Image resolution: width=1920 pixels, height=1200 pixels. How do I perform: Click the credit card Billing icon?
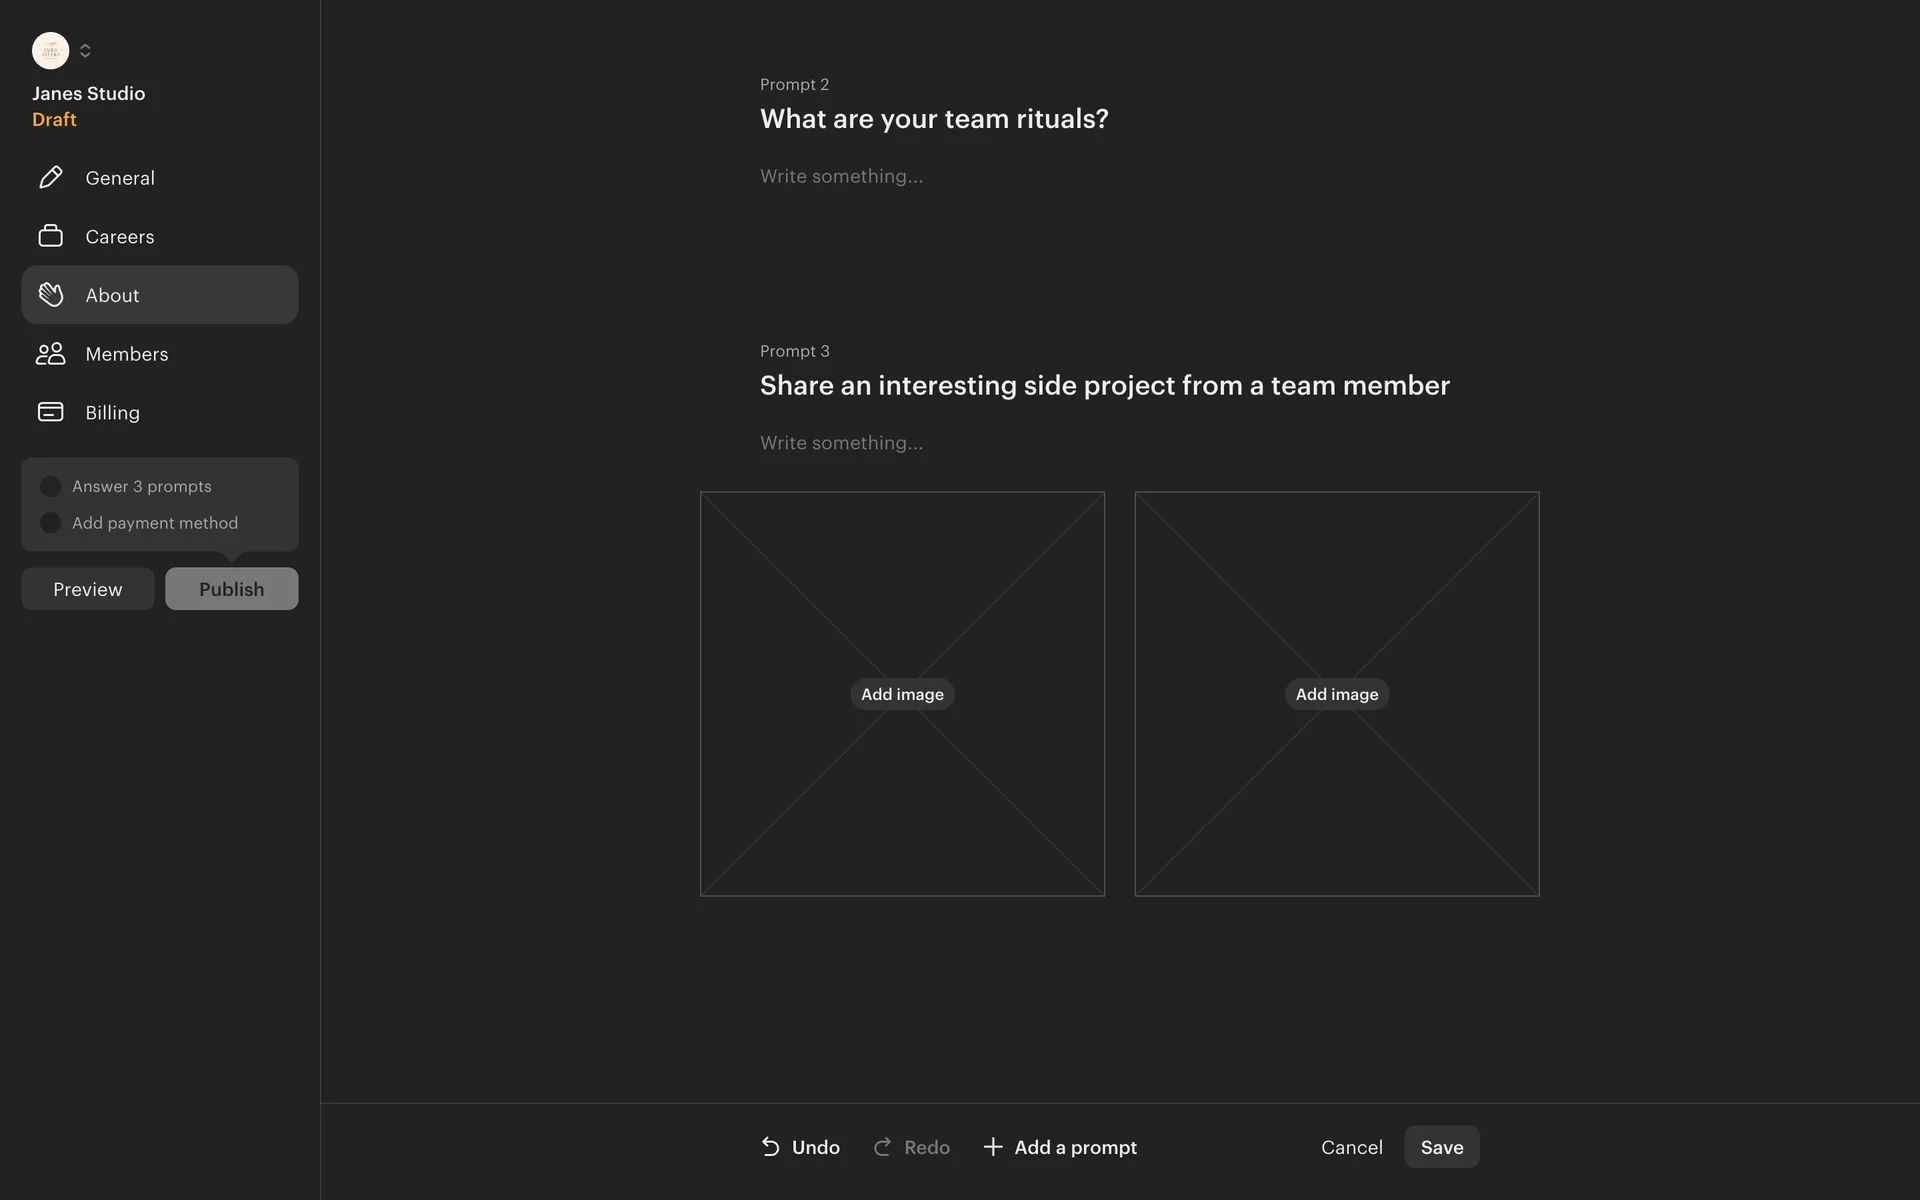pyautogui.click(x=50, y=412)
